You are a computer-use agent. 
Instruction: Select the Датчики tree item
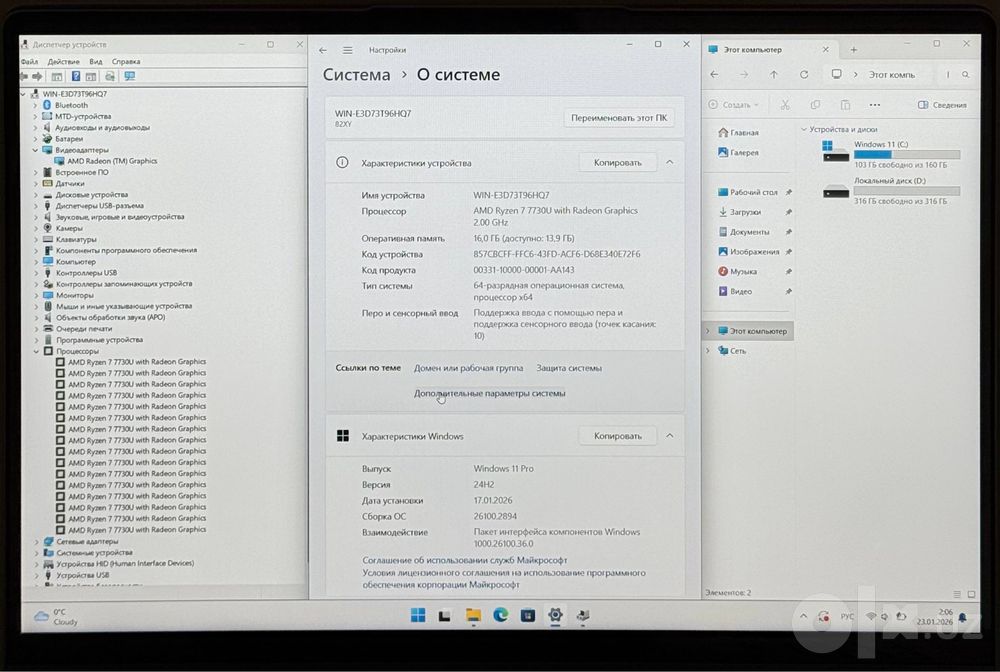tap(70, 184)
